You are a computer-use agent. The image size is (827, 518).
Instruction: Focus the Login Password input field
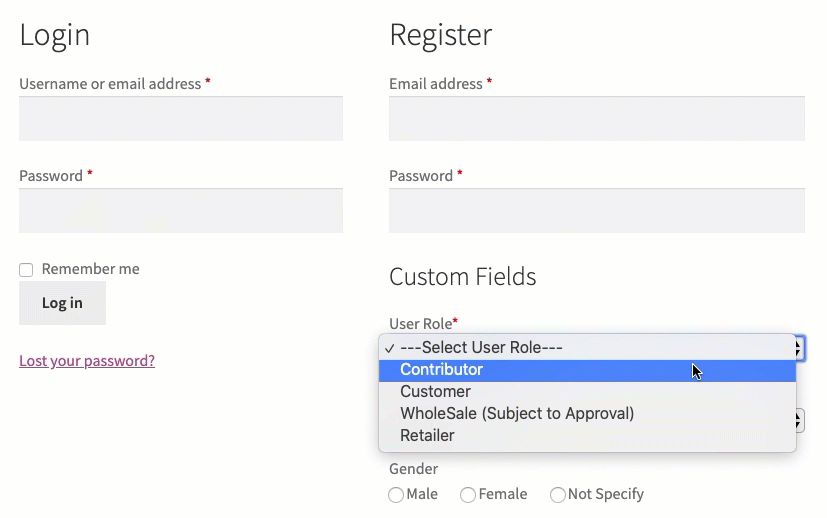181,210
